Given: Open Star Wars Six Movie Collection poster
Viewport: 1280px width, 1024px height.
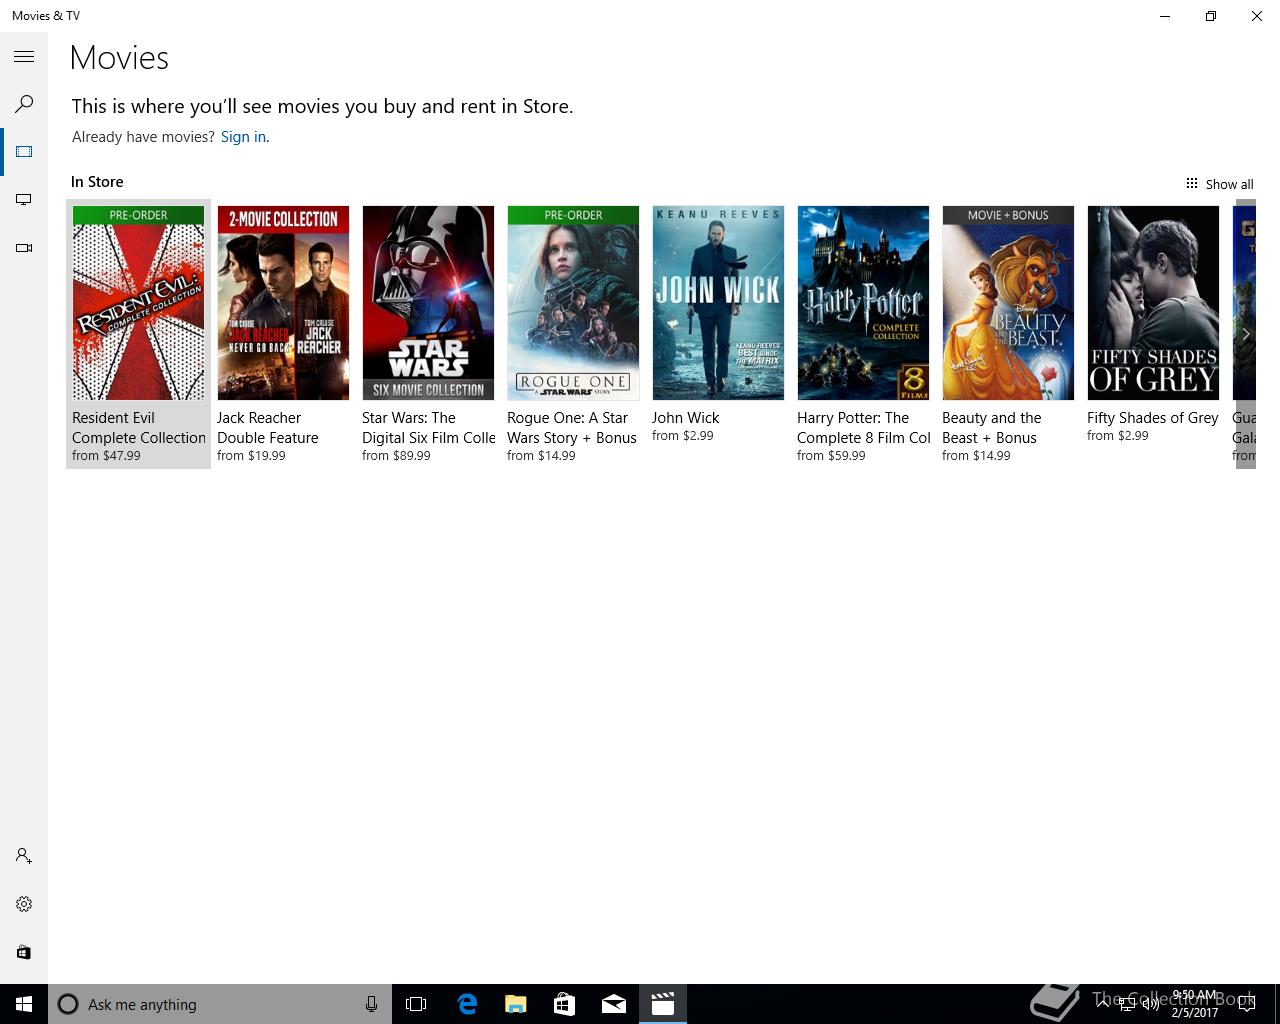Looking at the screenshot, I should pos(428,303).
